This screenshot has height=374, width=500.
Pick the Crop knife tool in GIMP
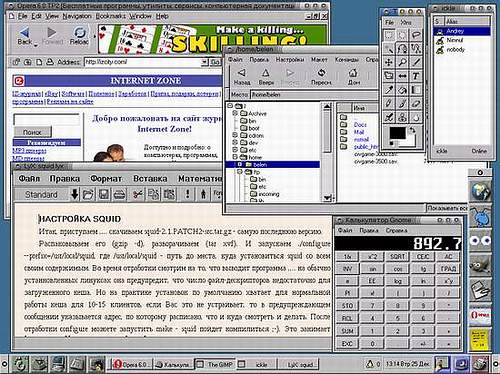click(416, 62)
